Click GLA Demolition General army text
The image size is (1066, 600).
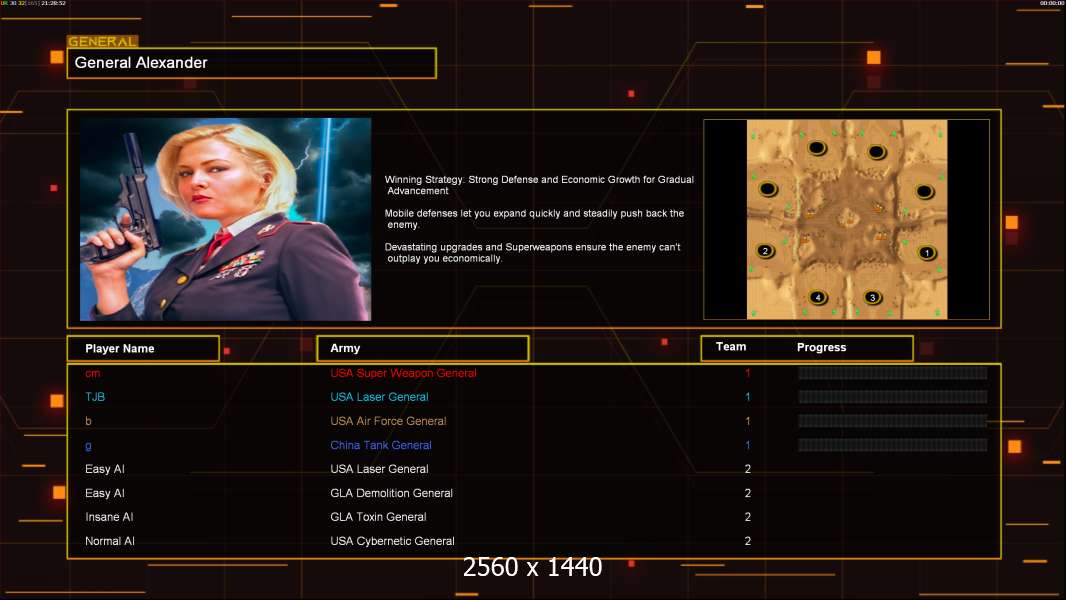pyautogui.click(x=392, y=493)
